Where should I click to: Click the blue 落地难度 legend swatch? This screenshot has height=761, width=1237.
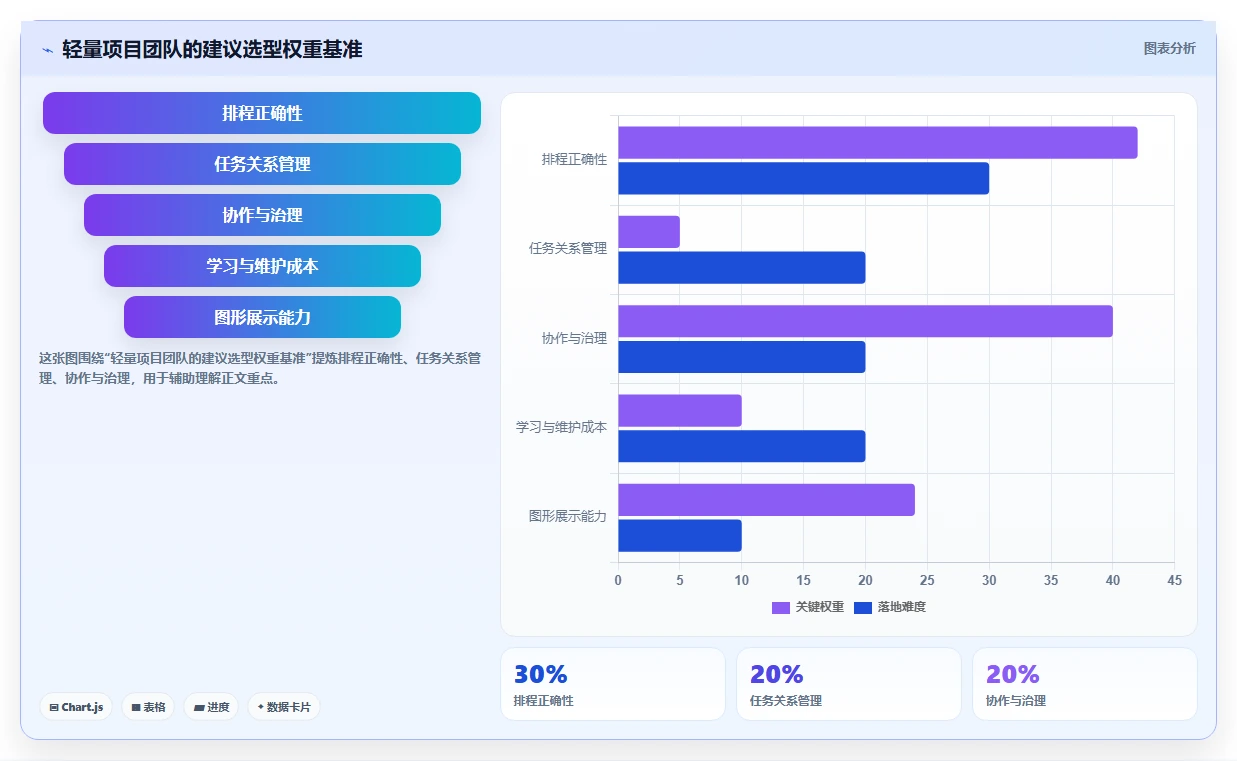[863, 608]
